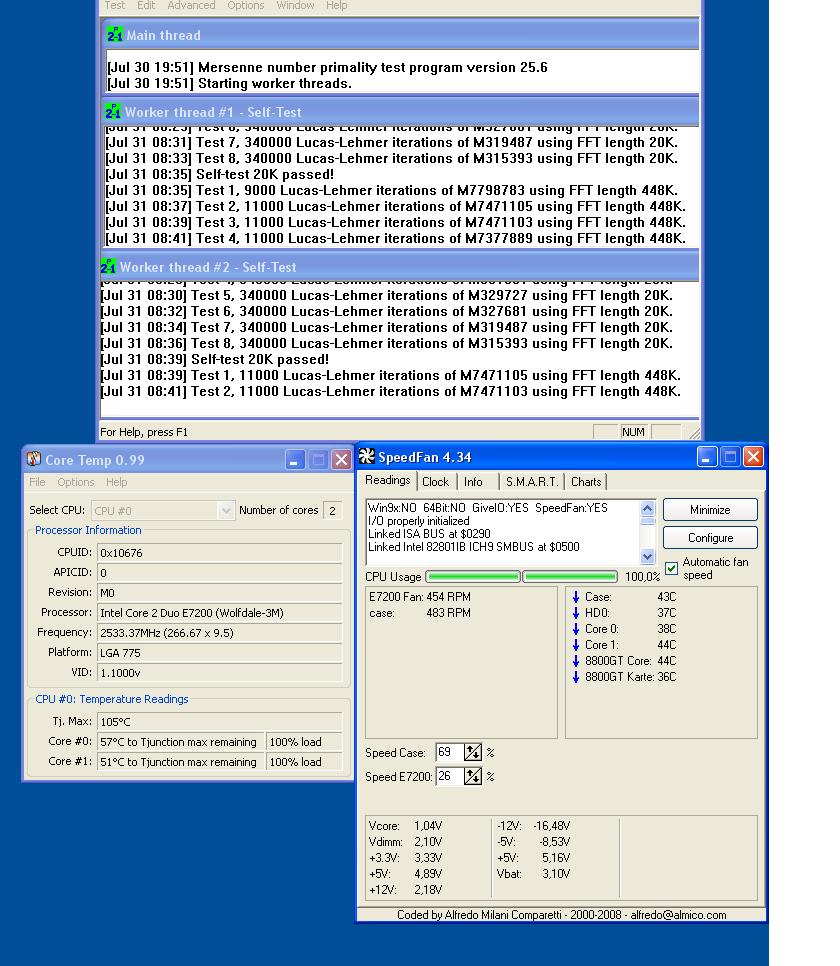Click the Vbat 3,10V reading
This screenshot has height=966, width=840.
click(533, 874)
